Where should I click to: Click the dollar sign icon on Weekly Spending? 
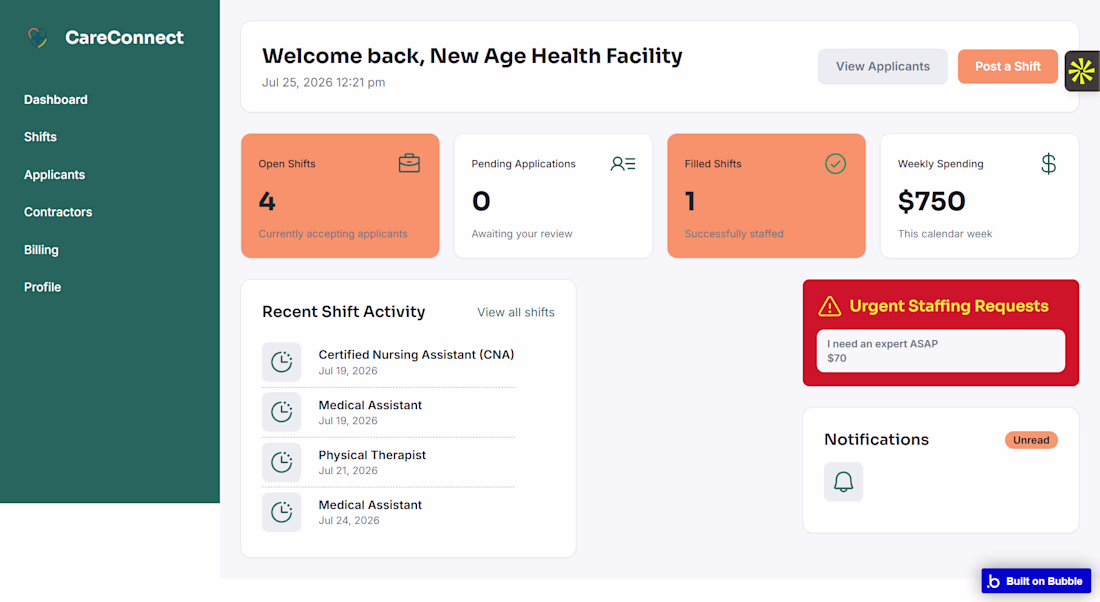coord(1048,164)
